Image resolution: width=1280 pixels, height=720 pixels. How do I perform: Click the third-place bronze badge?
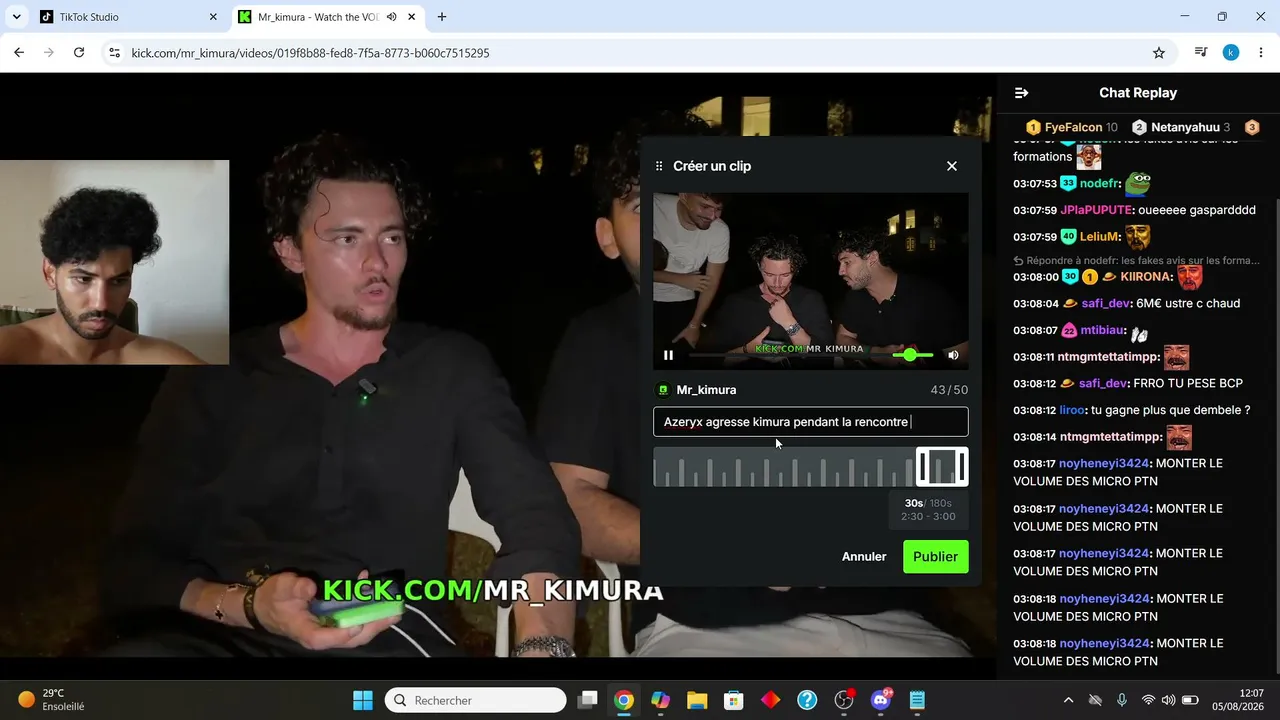pyautogui.click(x=1251, y=127)
